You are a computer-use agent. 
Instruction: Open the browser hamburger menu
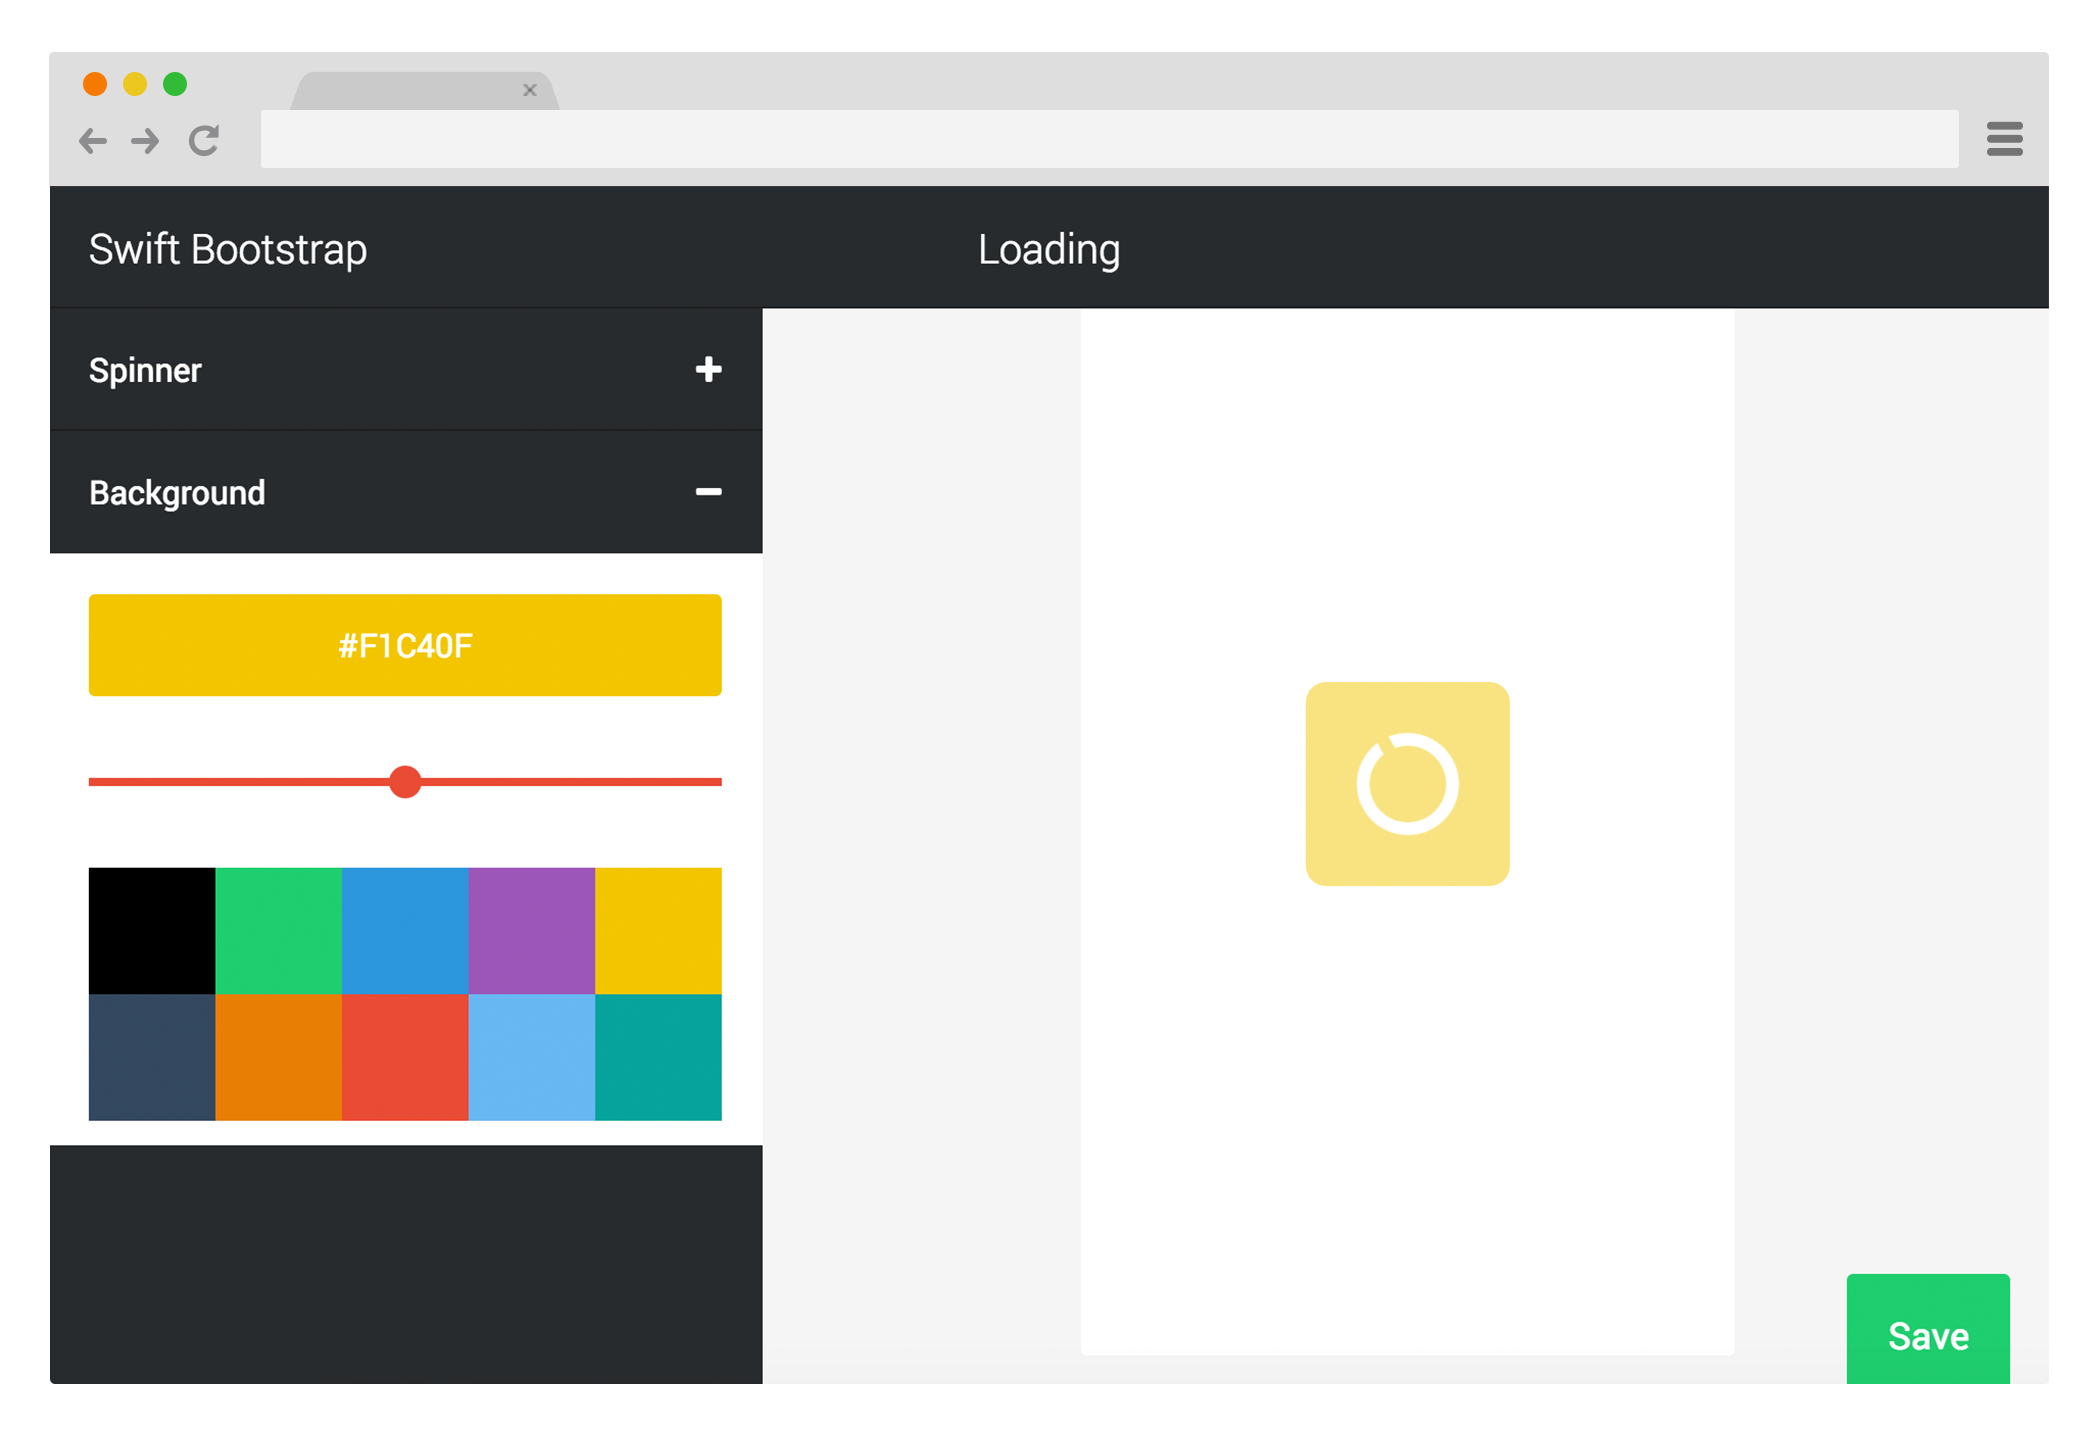click(2004, 139)
